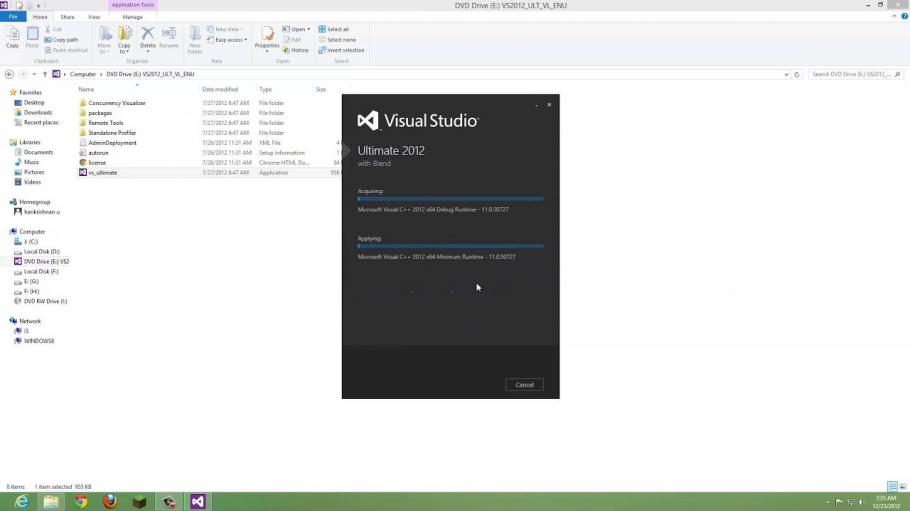Go back using the Explorer back arrow

(9, 74)
